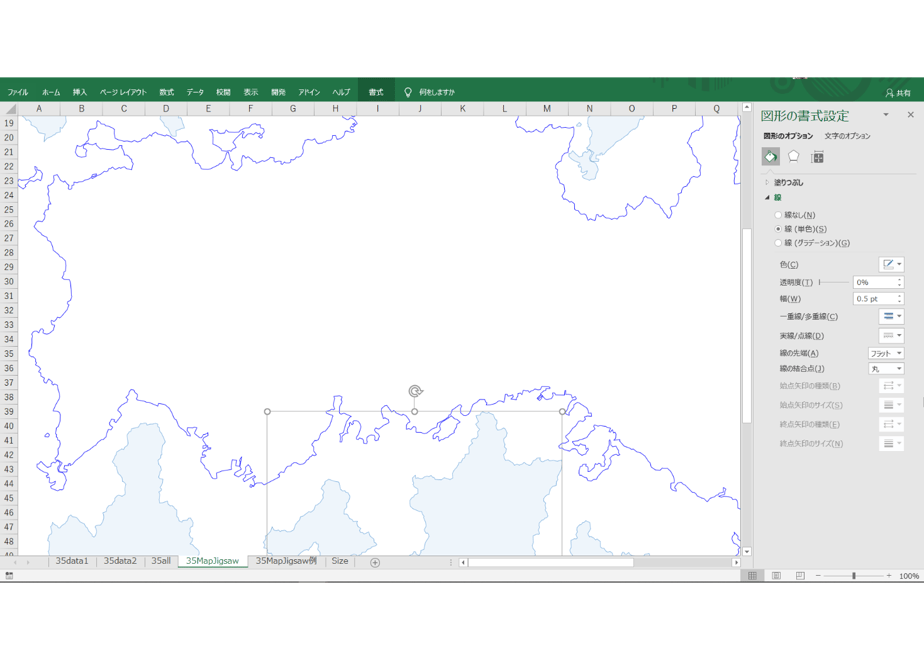924x660 pixels.
Task: Click the Select All corner triangle
Action: (x=10, y=108)
